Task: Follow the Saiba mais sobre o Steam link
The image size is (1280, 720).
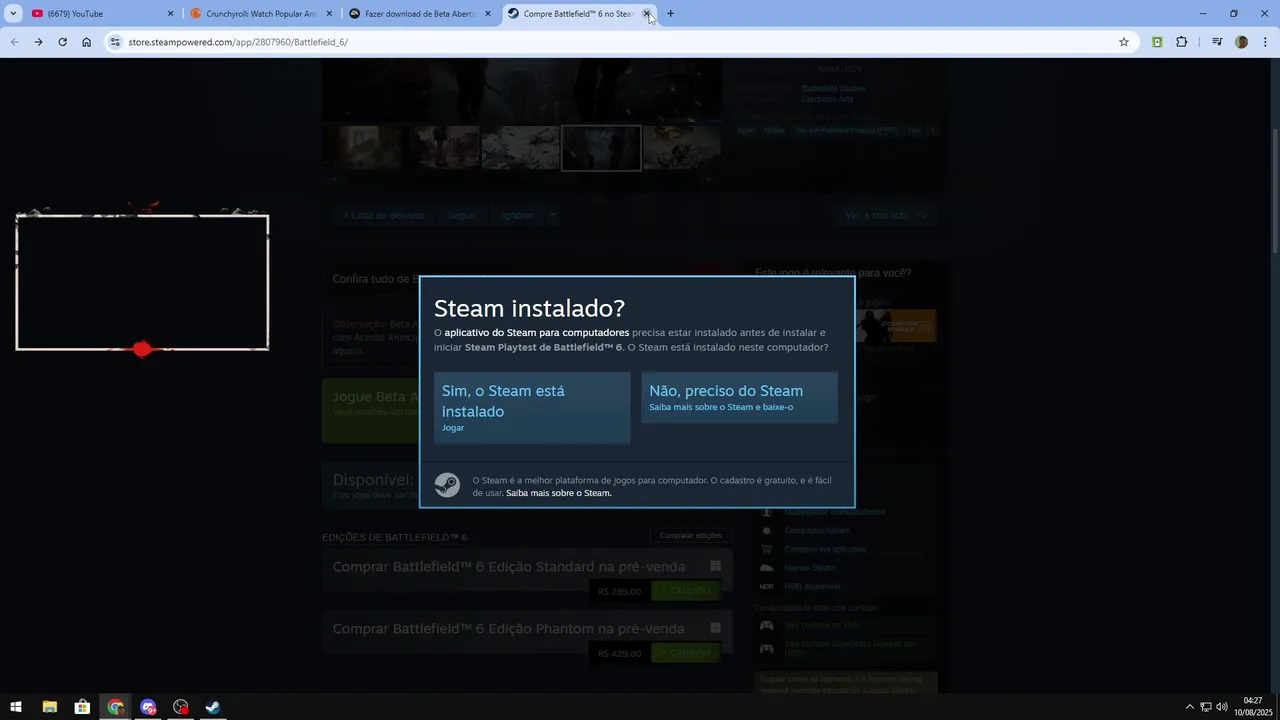Action: point(558,493)
